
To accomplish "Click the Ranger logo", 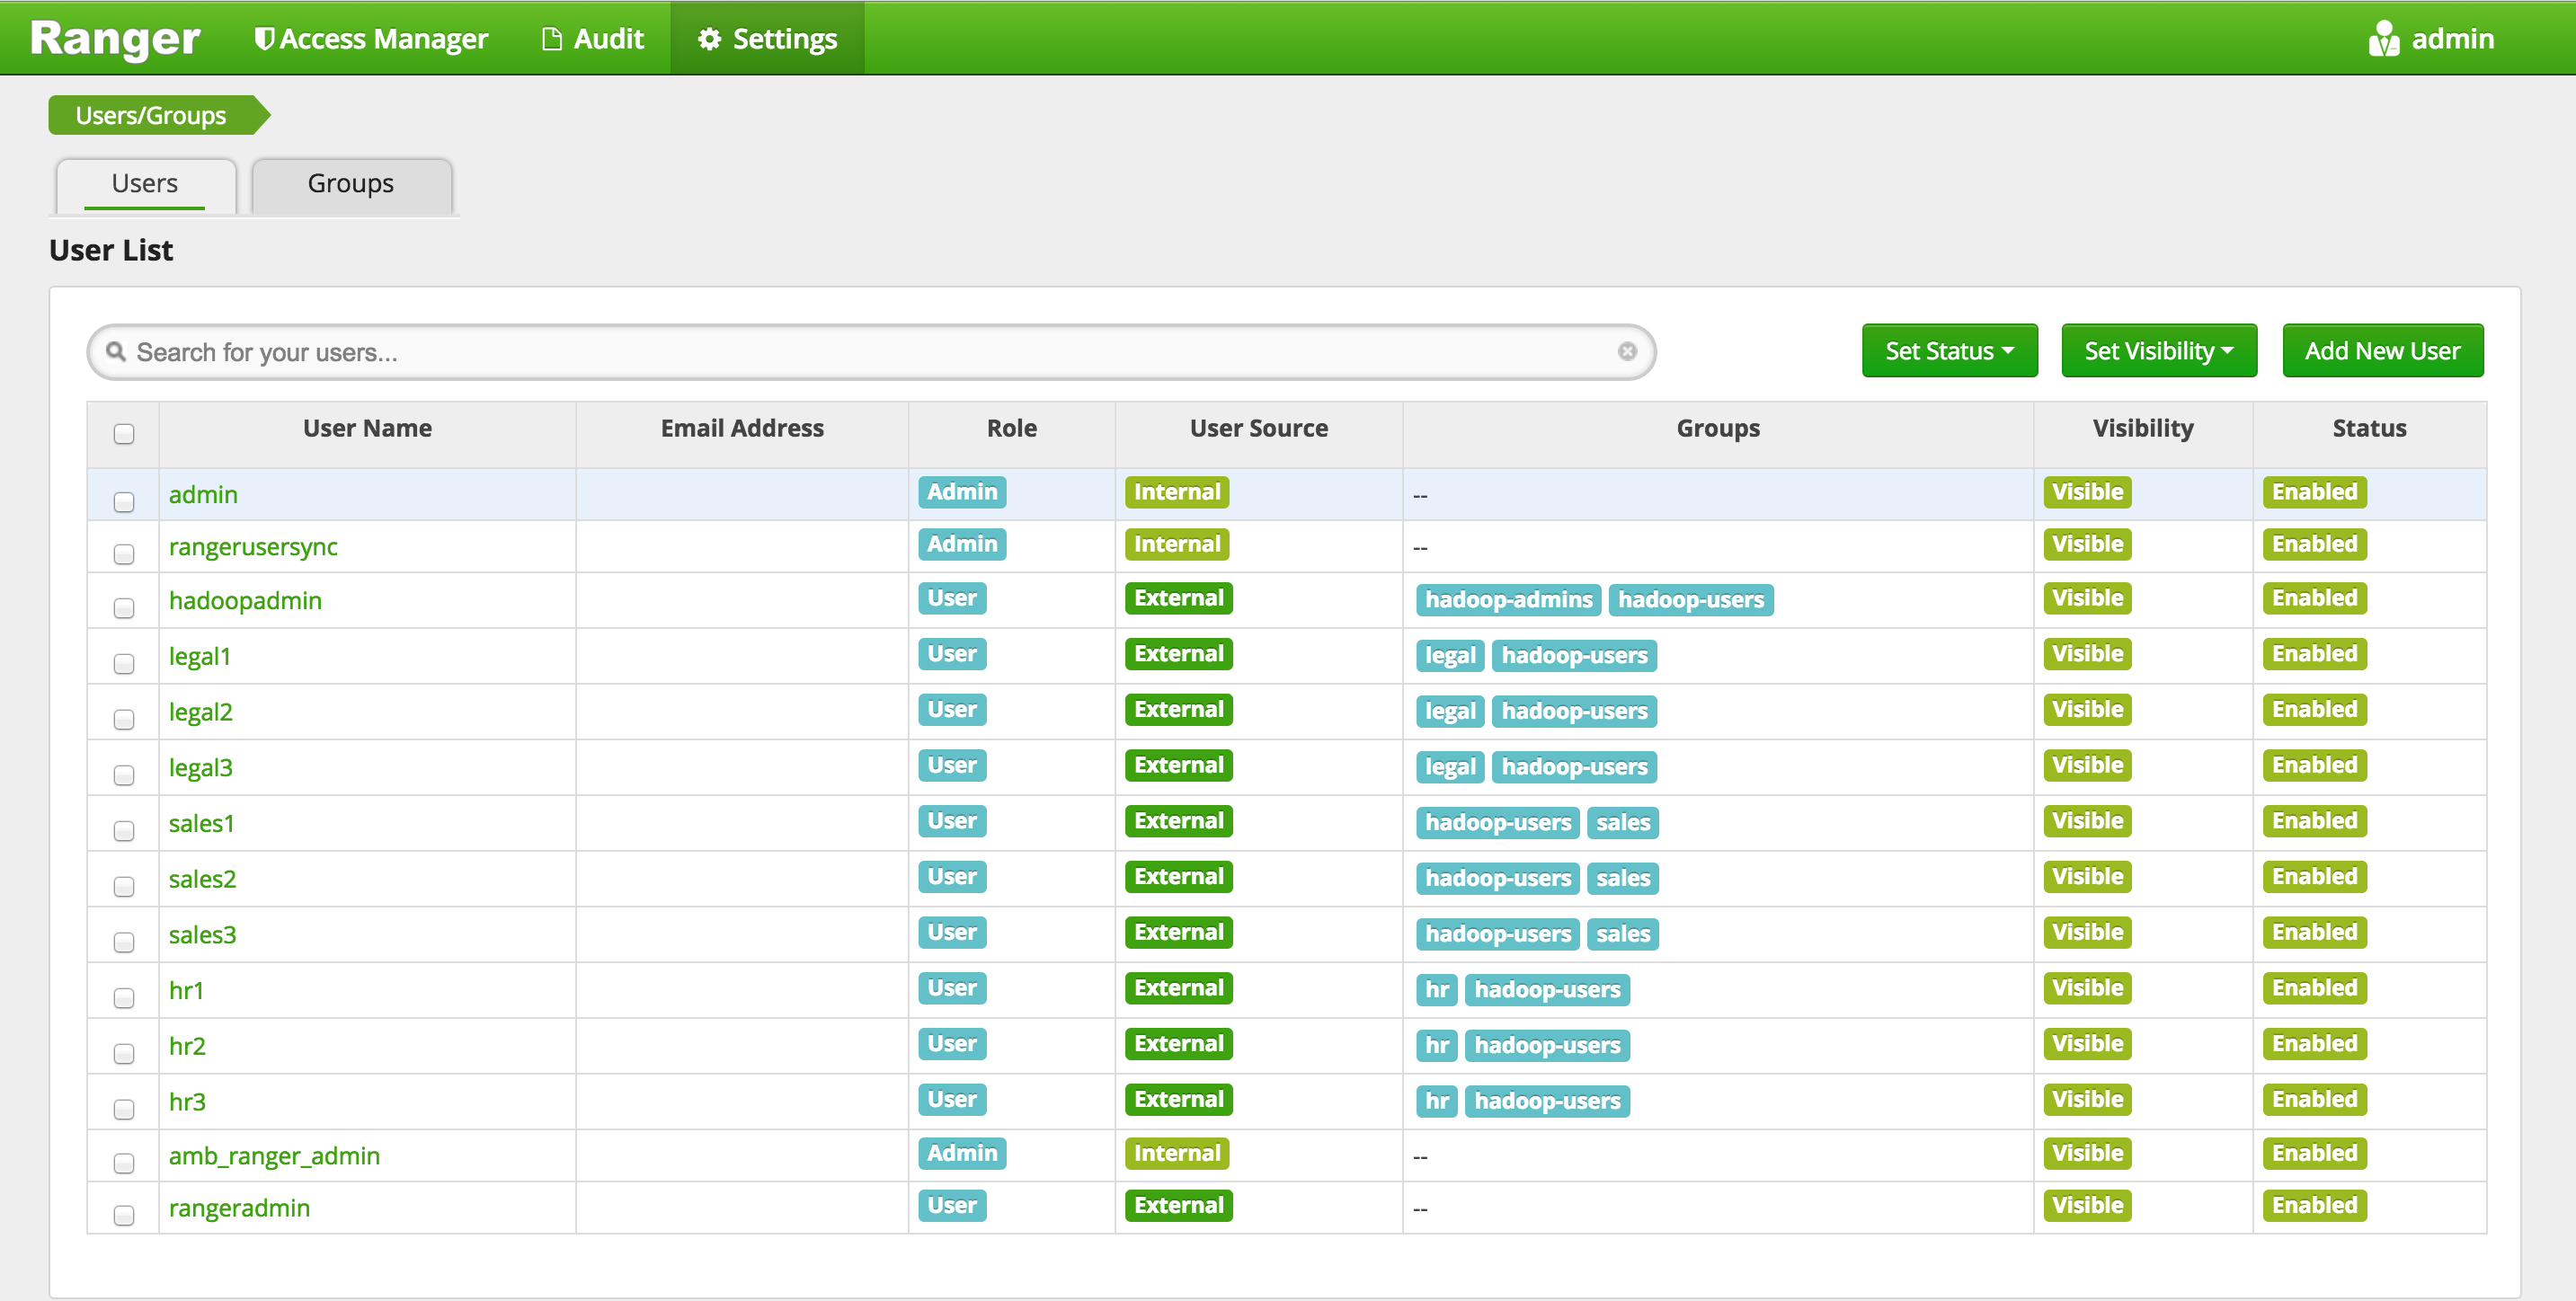I will (115, 38).
